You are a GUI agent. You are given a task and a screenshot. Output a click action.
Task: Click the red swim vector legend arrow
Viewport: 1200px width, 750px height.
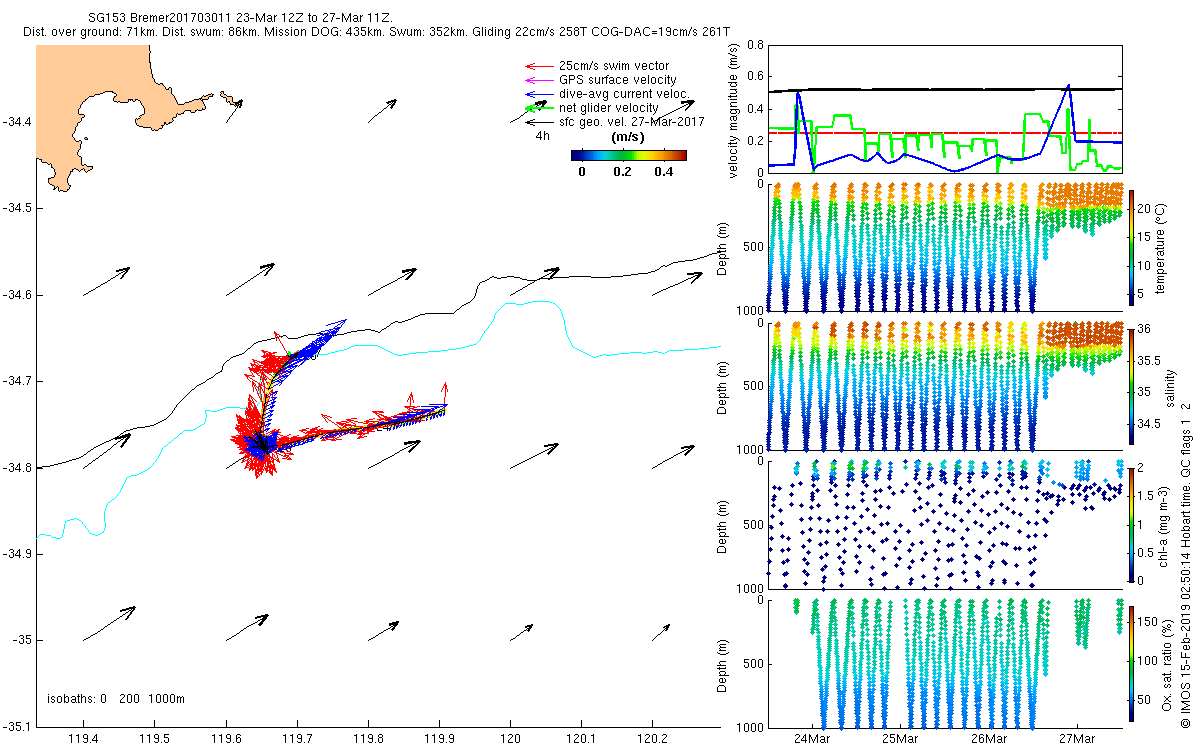point(540,66)
